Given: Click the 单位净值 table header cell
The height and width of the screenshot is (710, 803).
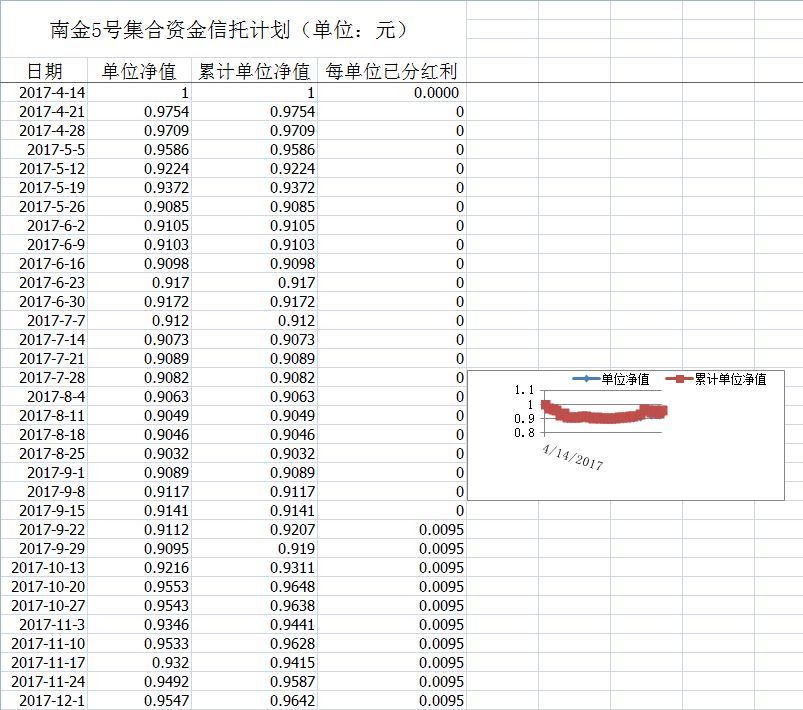Looking at the screenshot, I should 139,71.
